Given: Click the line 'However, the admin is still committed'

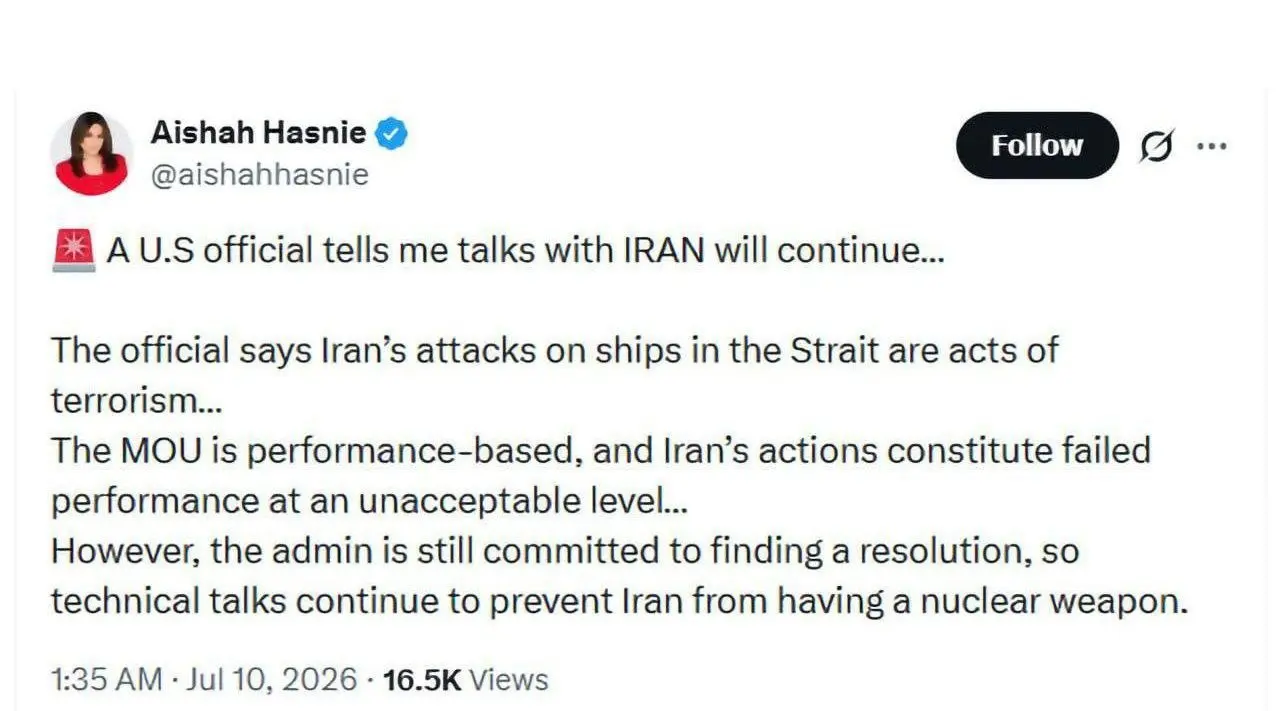Looking at the screenshot, I should pyautogui.click(x=565, y=551).
